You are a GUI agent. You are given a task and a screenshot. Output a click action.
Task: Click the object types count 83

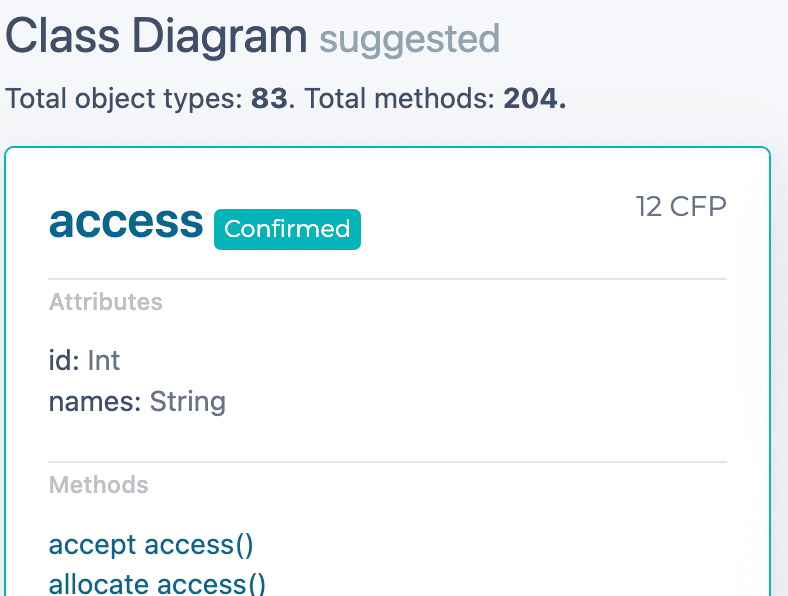[x=269, y=98]
